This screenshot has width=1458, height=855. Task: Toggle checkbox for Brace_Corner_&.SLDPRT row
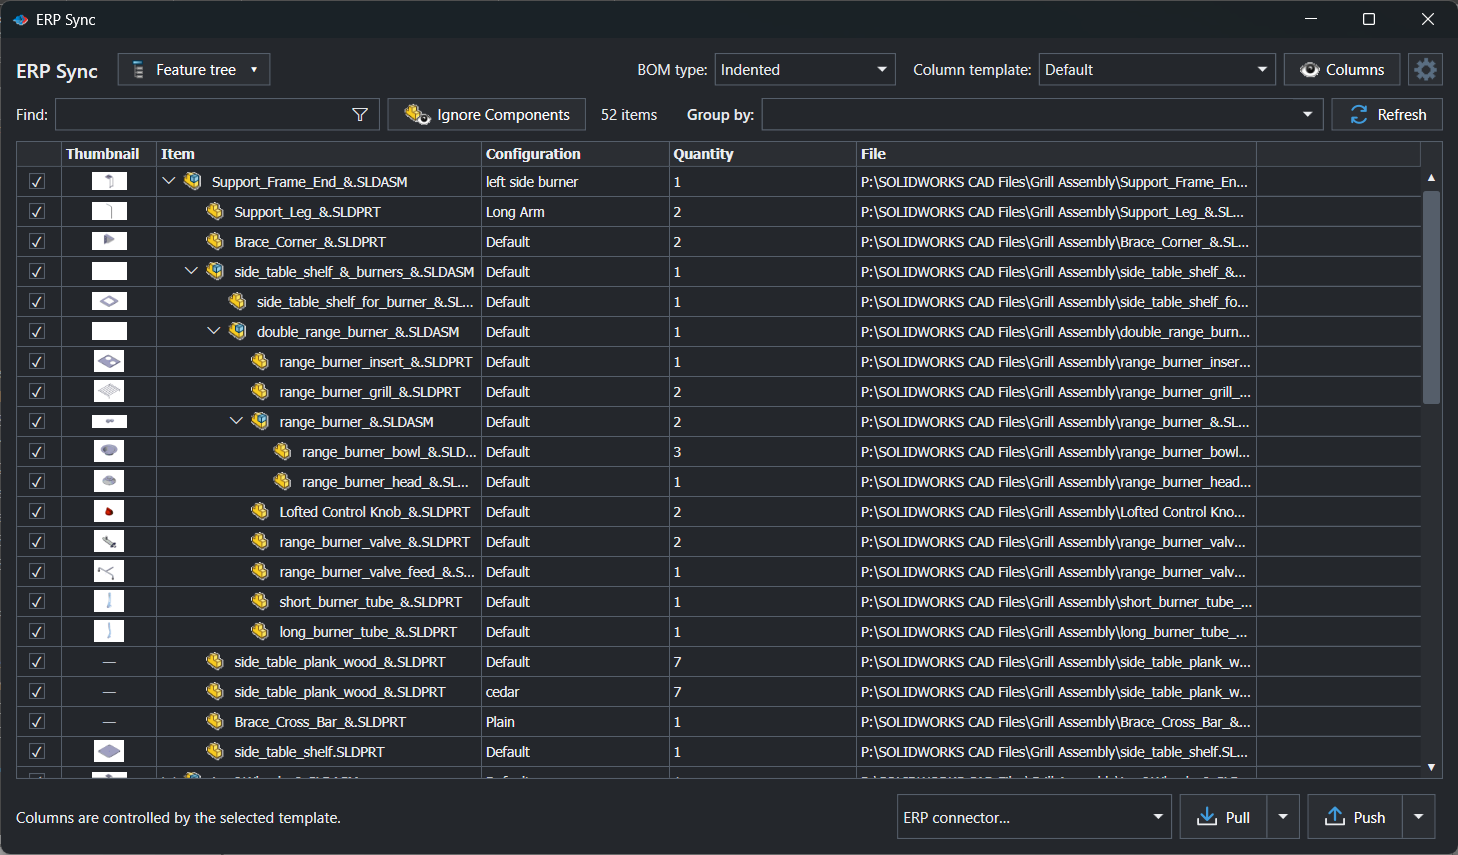tap(37, 241)
